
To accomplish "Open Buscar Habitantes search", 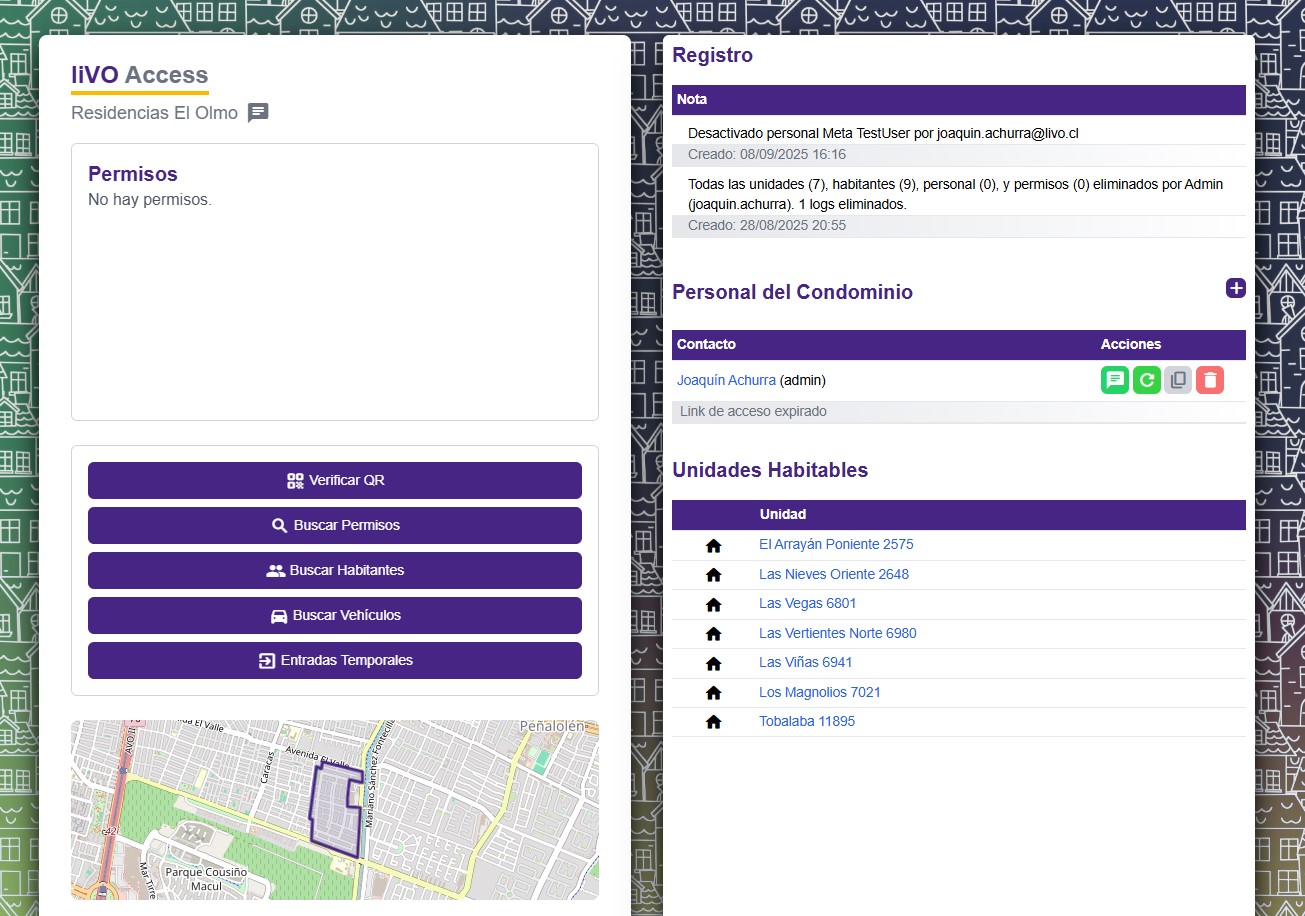I will tap(335, 570).
